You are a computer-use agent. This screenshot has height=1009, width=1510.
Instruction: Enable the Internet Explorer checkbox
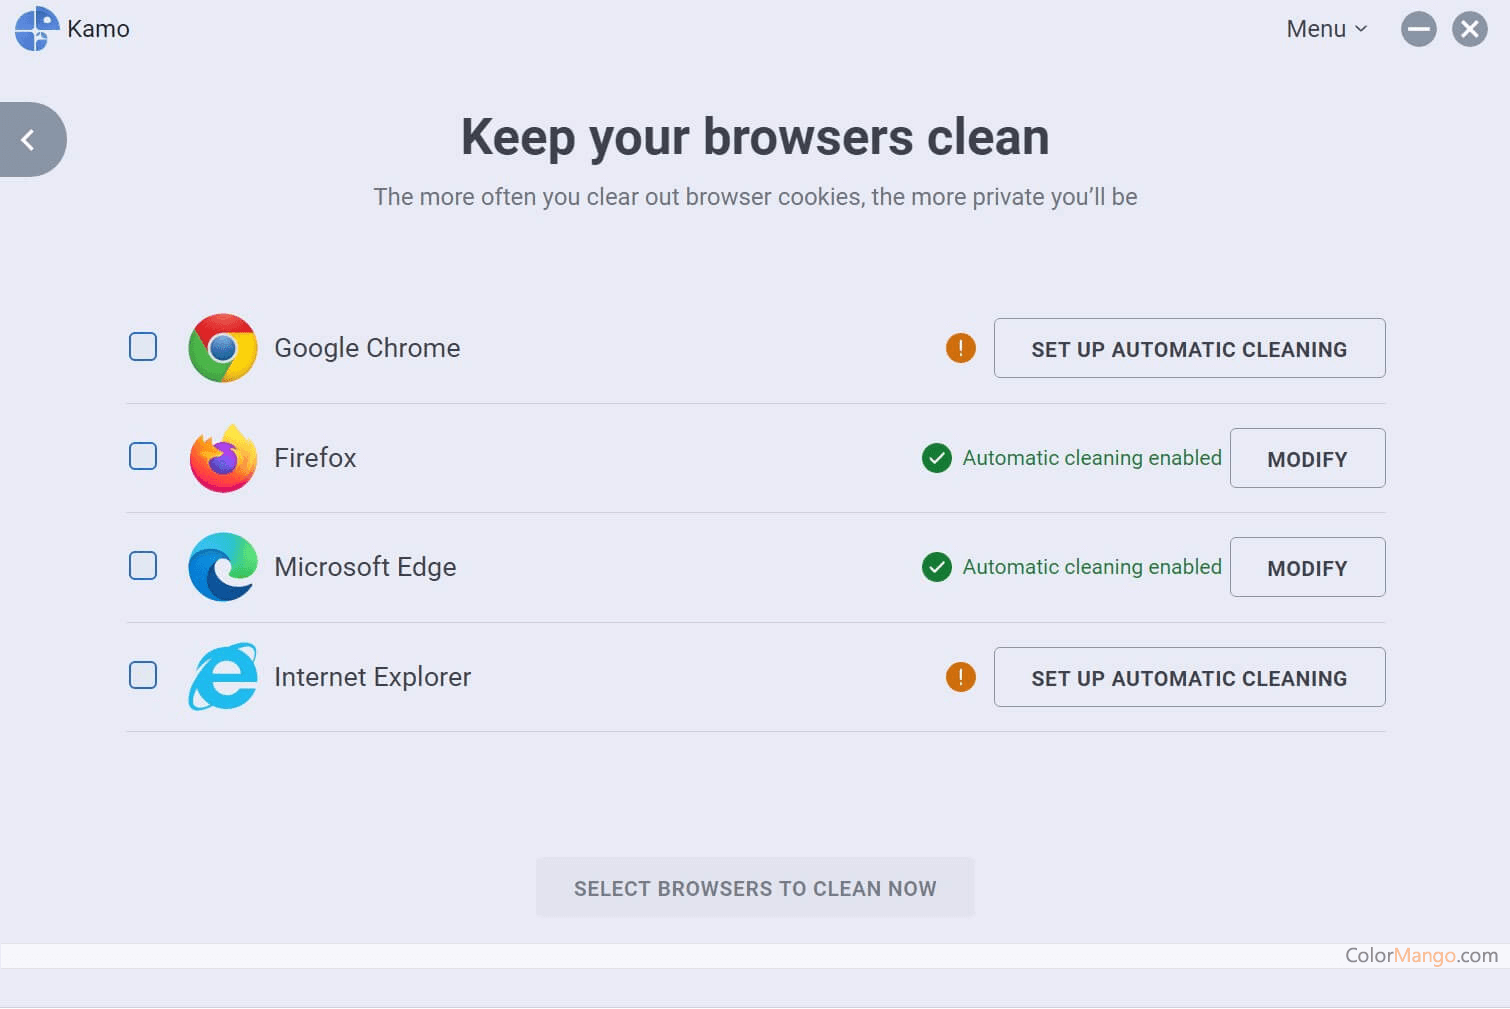(x=143, y=675)
